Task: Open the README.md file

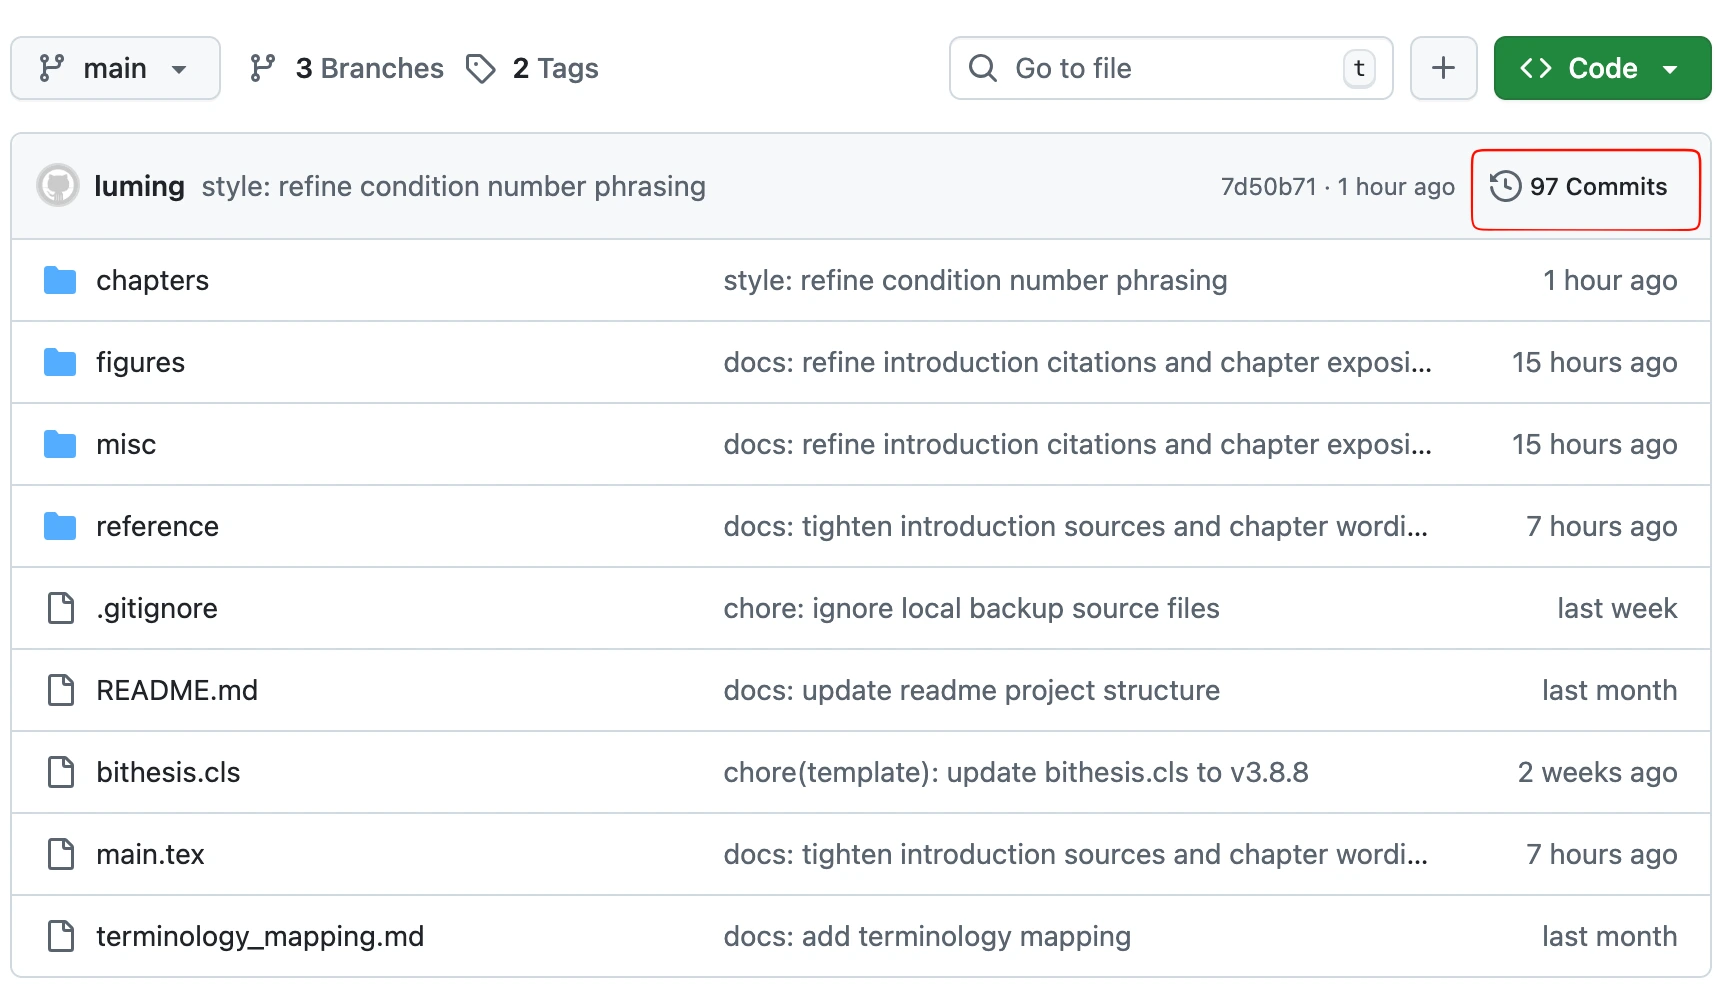Action: pos(177,690)
